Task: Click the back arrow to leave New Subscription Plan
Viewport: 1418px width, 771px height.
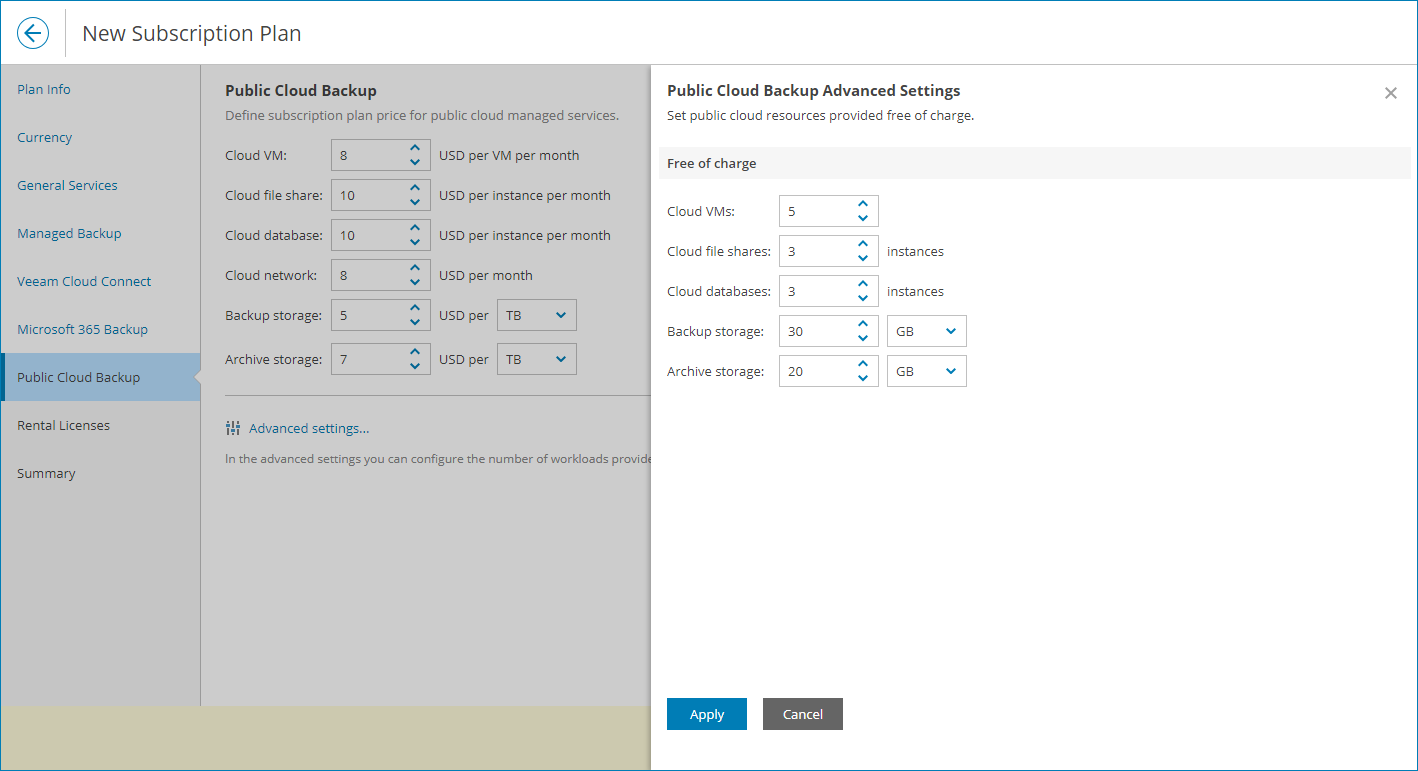Action: click(x=32, y=32)
